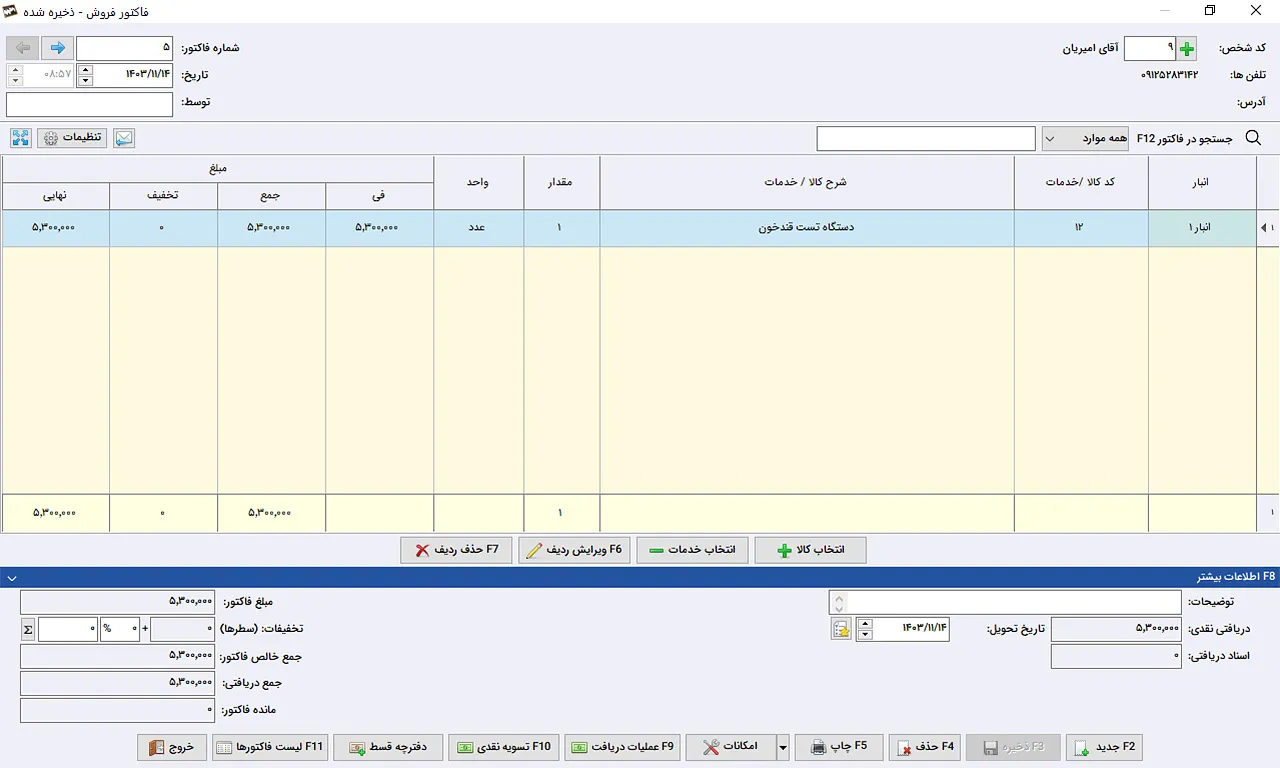Screen dimensions: 1280x768
Task: Focus the invoice search text box
Action: point(926,138)
